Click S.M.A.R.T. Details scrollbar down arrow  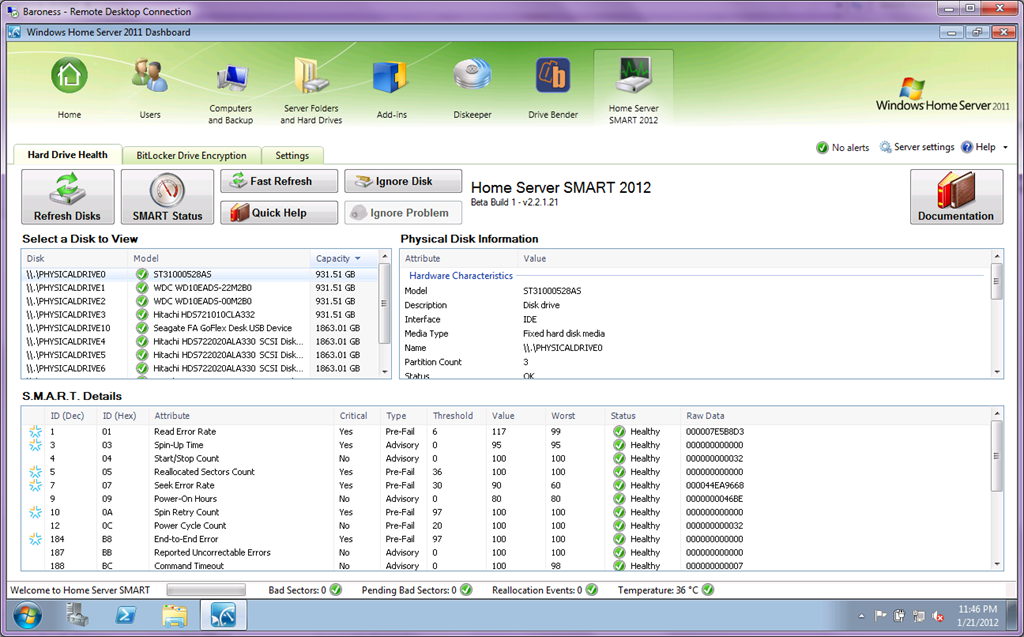(x=997, y=564)
